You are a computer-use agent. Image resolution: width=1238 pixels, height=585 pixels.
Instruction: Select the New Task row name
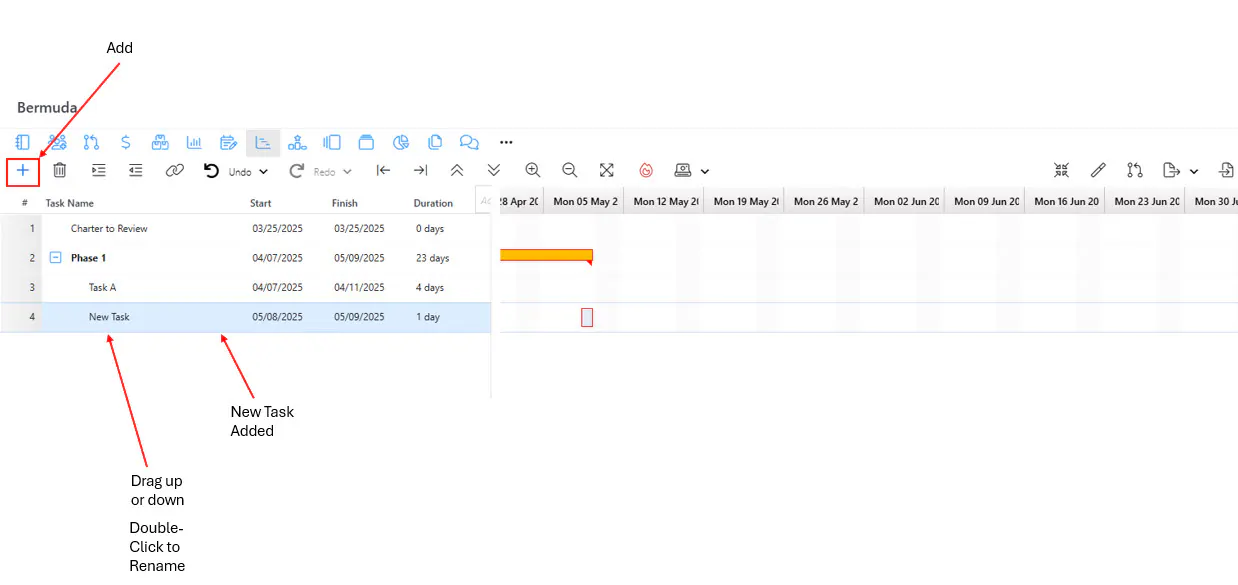point(109,317)
